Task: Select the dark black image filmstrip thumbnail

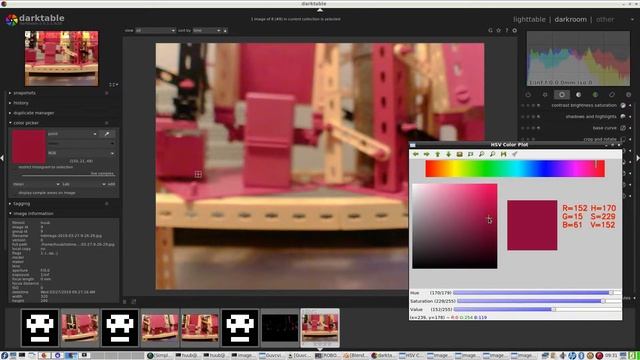Action: pyautogui.click(x=280, y=328)
